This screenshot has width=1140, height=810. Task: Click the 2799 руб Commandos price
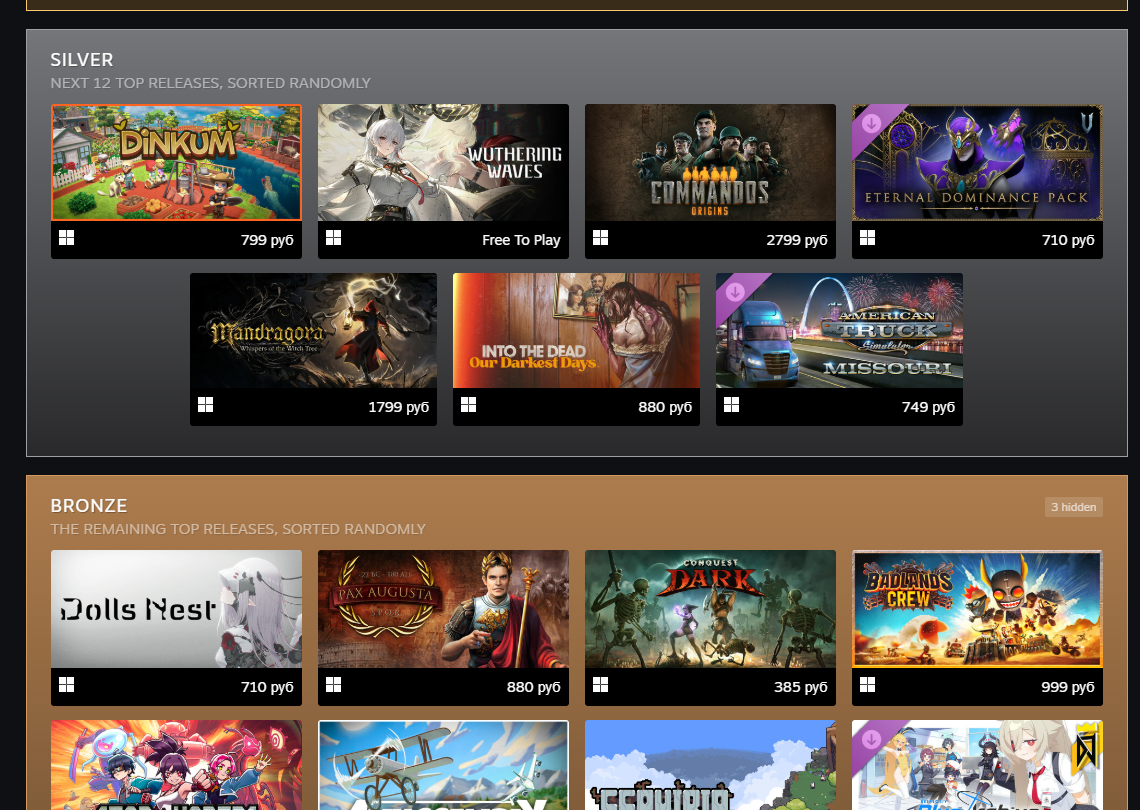(796, 240)
